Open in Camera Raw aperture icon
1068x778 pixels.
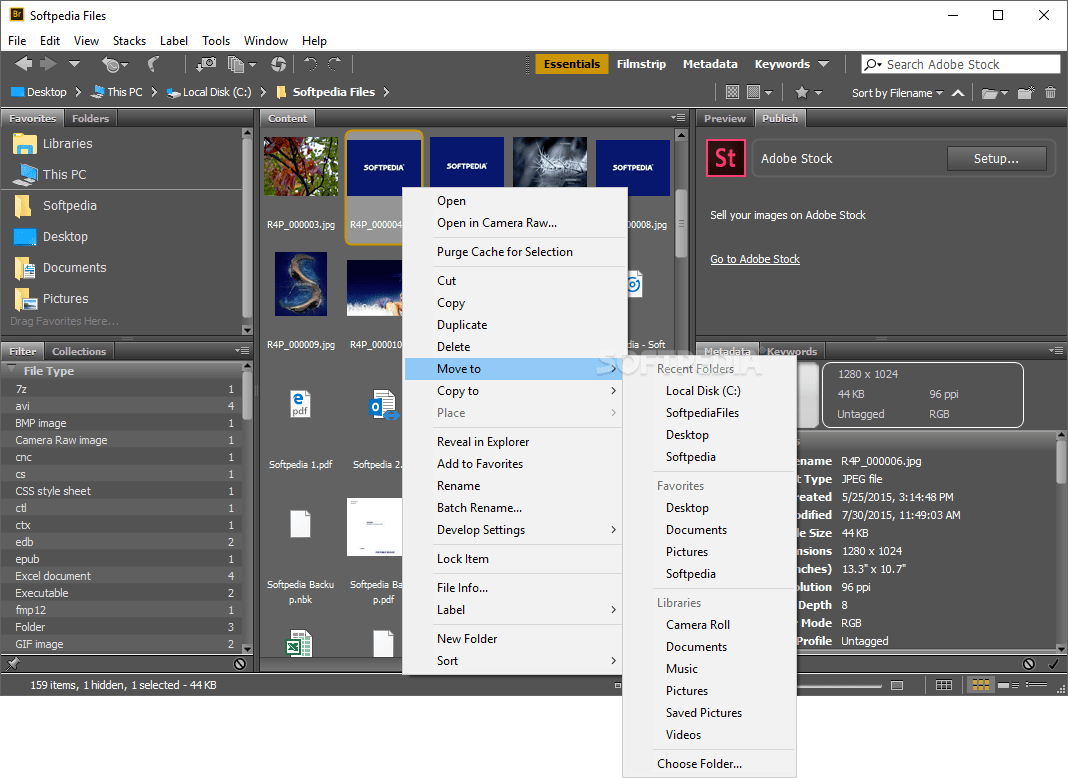278,64
